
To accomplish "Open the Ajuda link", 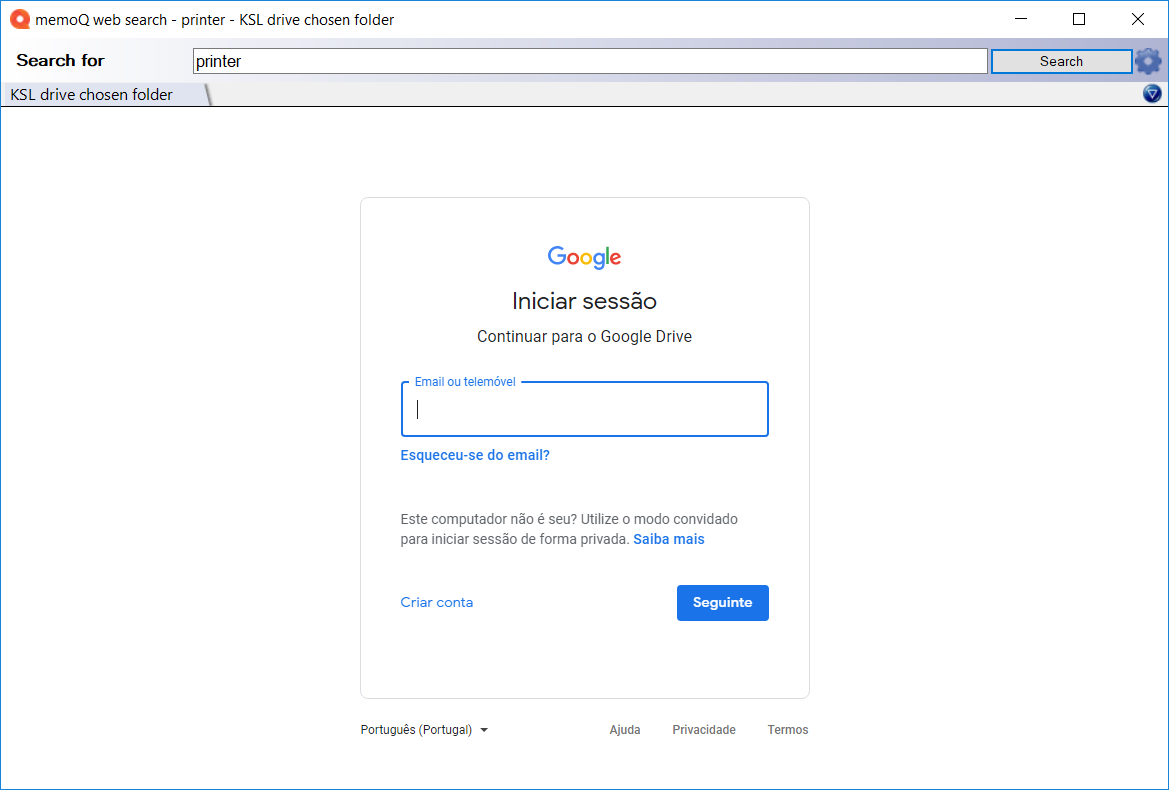I will point(625,730).
